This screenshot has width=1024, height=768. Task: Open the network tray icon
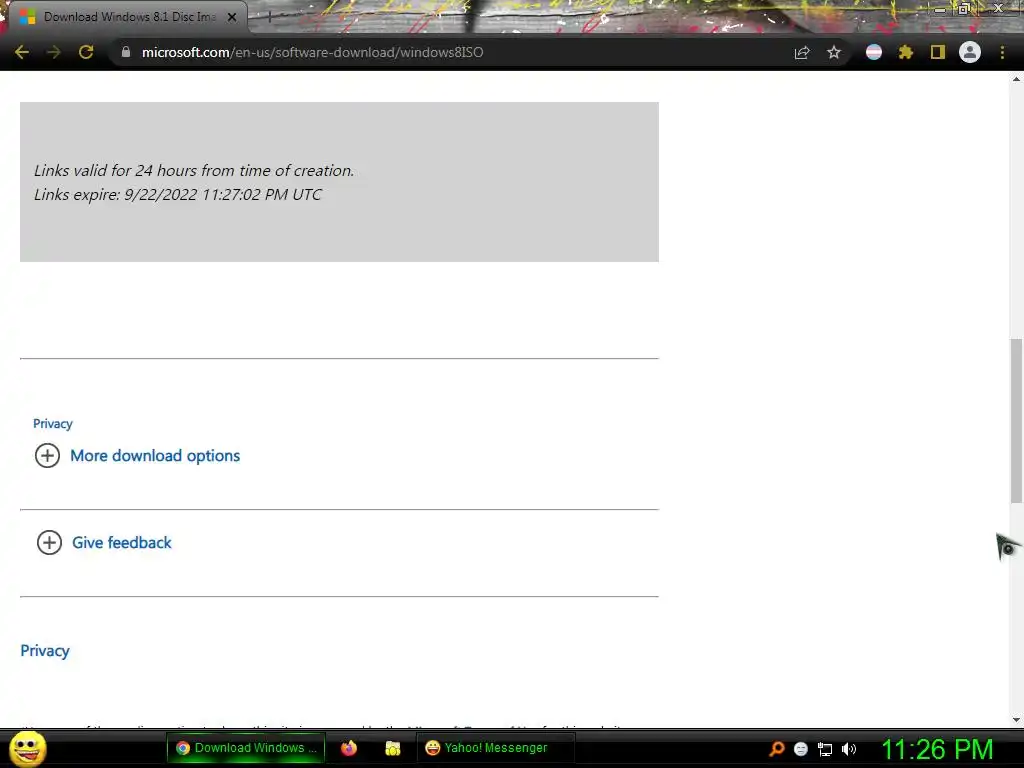(x=825, y=749)
